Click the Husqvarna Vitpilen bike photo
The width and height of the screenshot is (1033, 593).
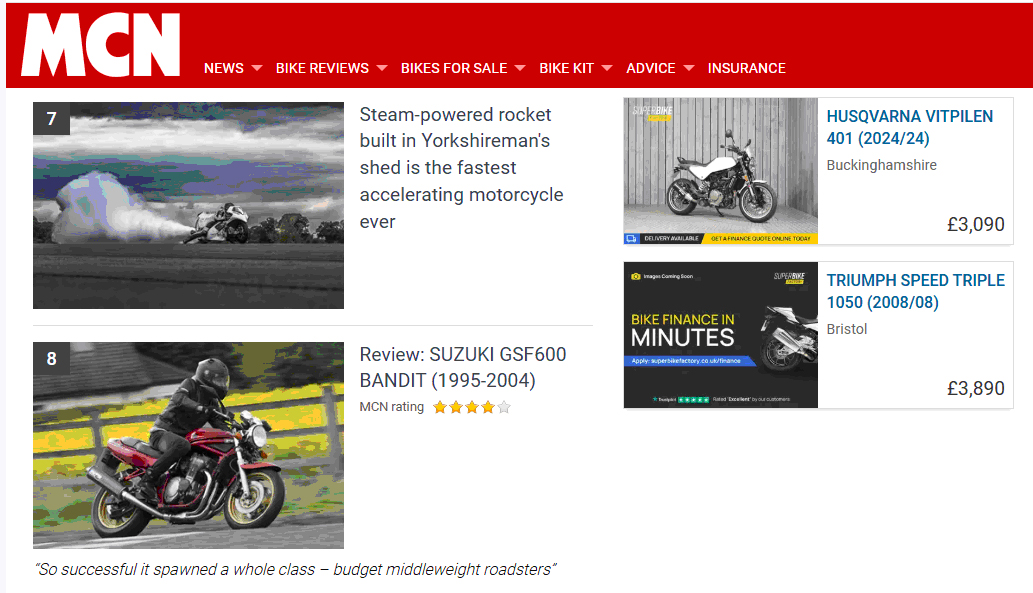(721, 171)
